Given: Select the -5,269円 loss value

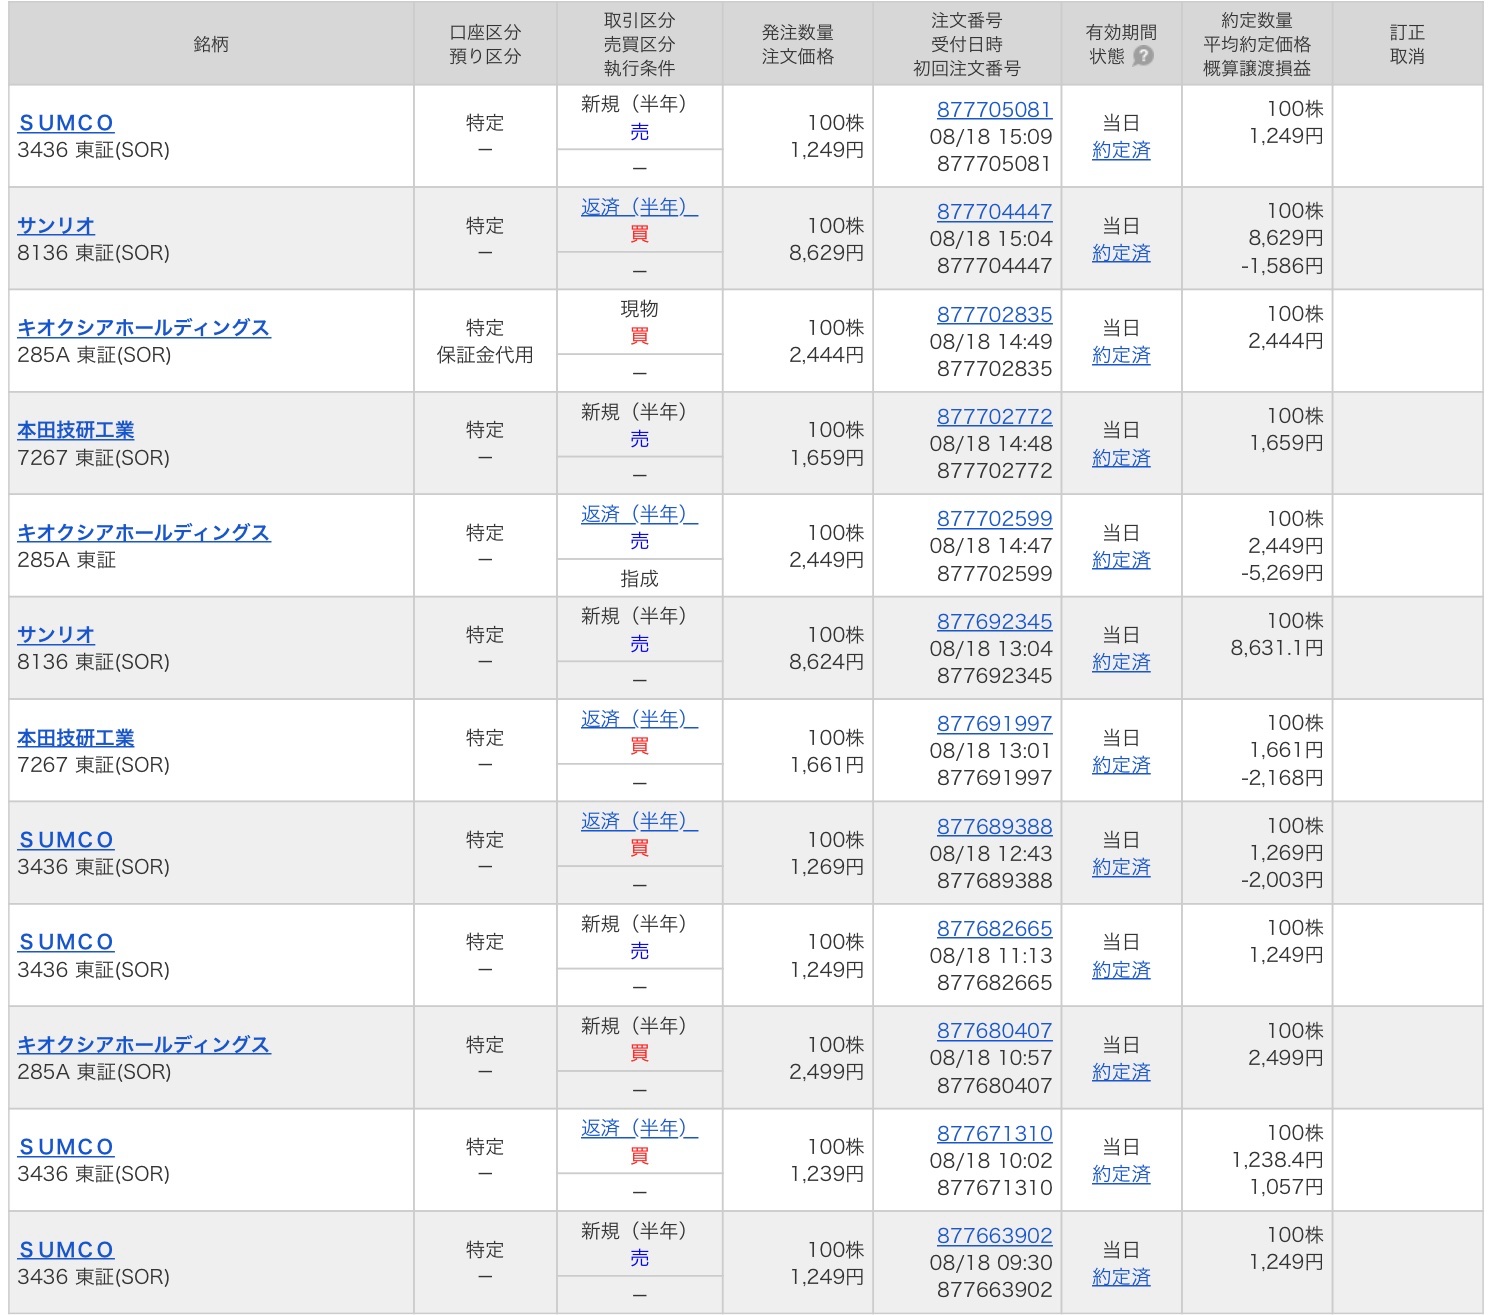Looking at the screenshot, I should [x=1282, y=573].
